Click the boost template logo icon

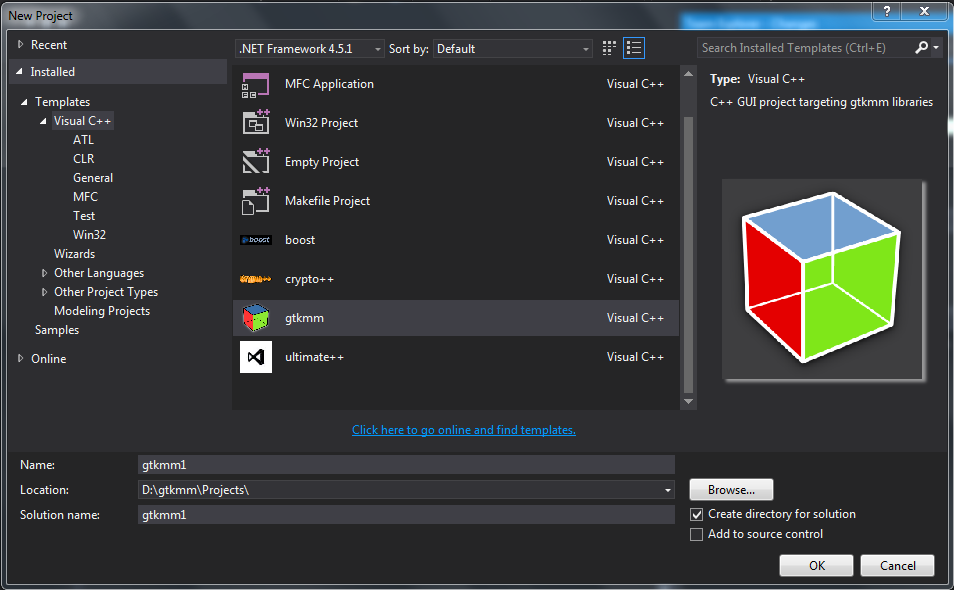(256, 240)
